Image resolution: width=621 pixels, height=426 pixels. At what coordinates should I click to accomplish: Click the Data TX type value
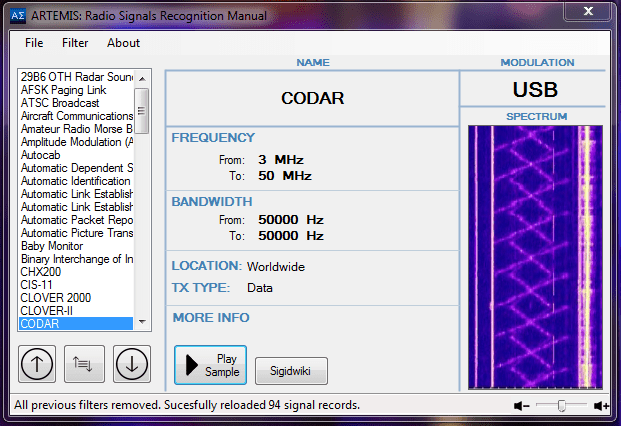(260, 288)
